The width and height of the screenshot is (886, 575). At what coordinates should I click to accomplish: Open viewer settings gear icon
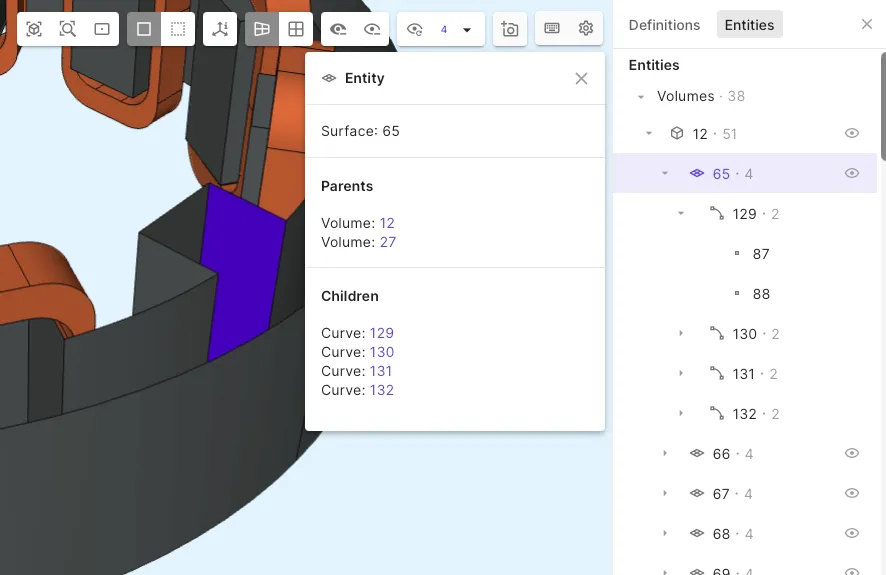coord(586,28)
